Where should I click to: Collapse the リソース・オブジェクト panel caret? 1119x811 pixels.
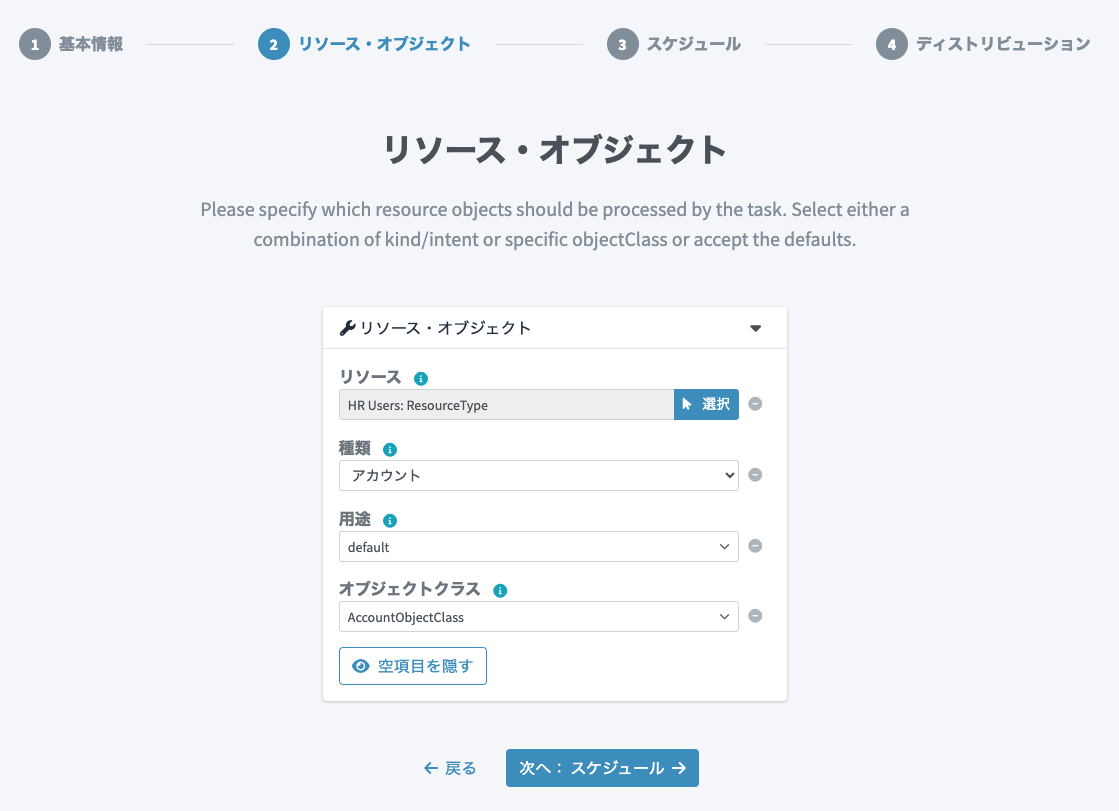(756, 328)
